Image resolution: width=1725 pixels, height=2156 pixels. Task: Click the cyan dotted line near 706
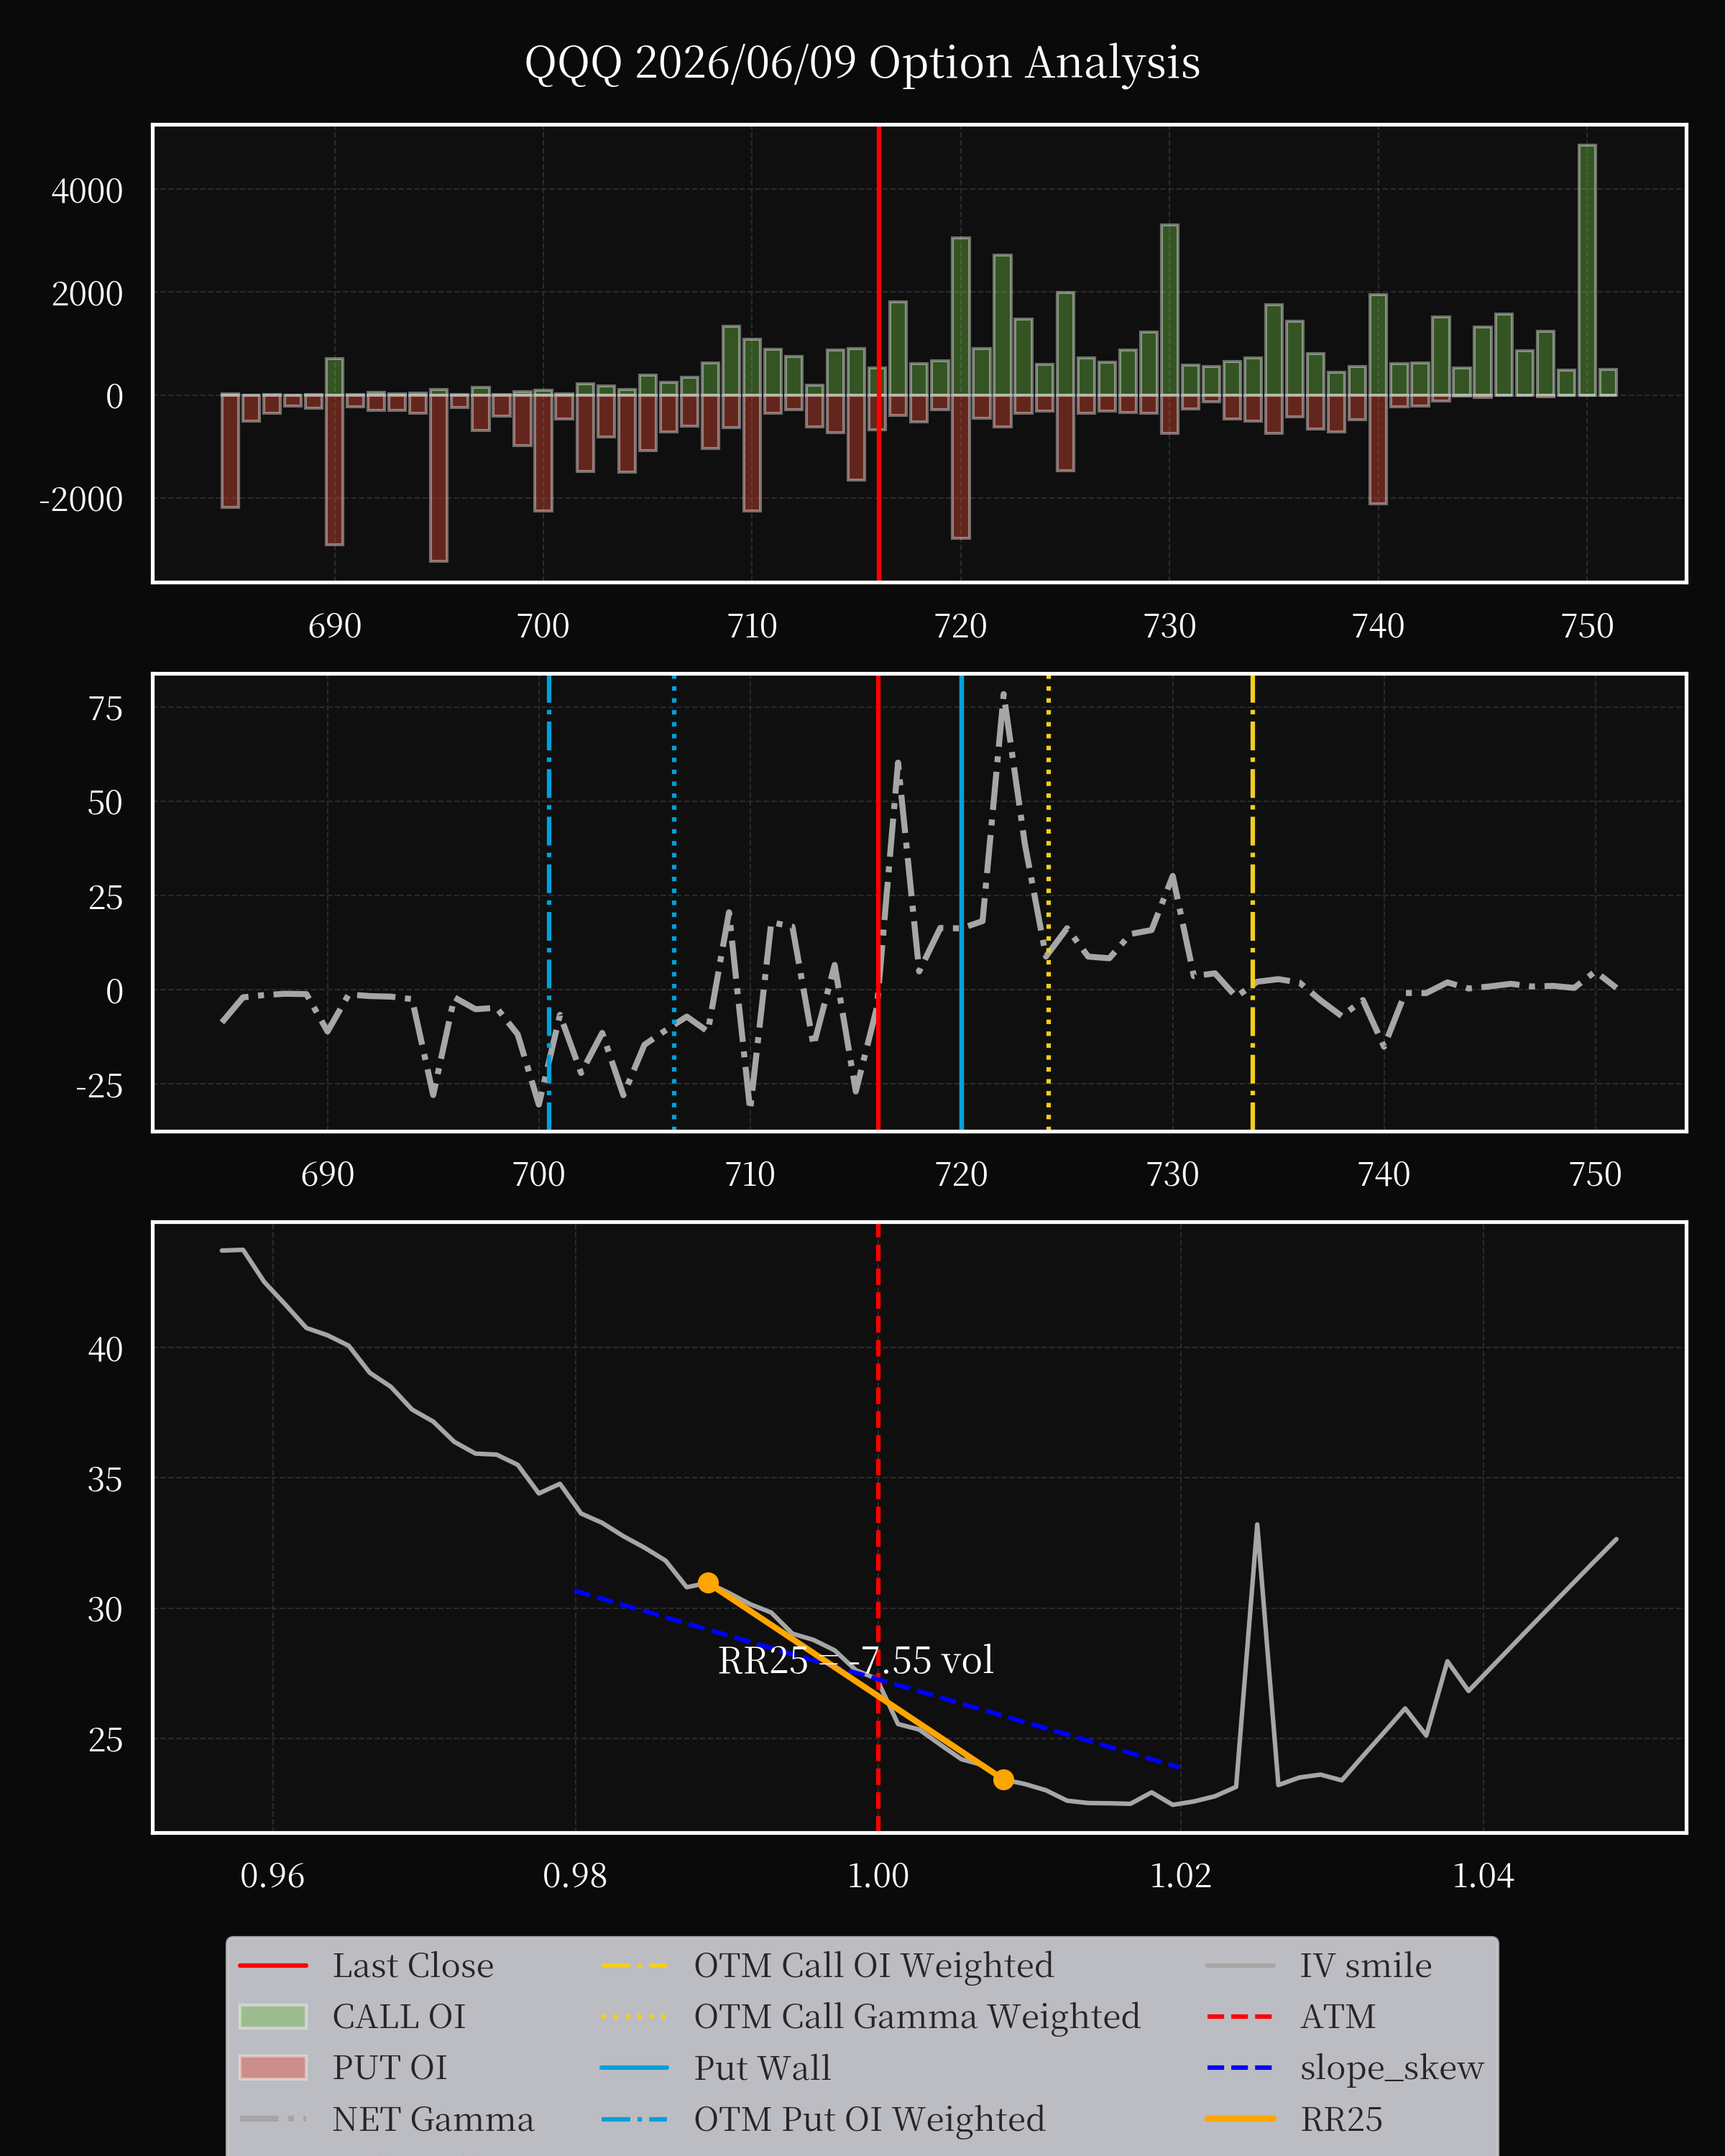[674, 902]
